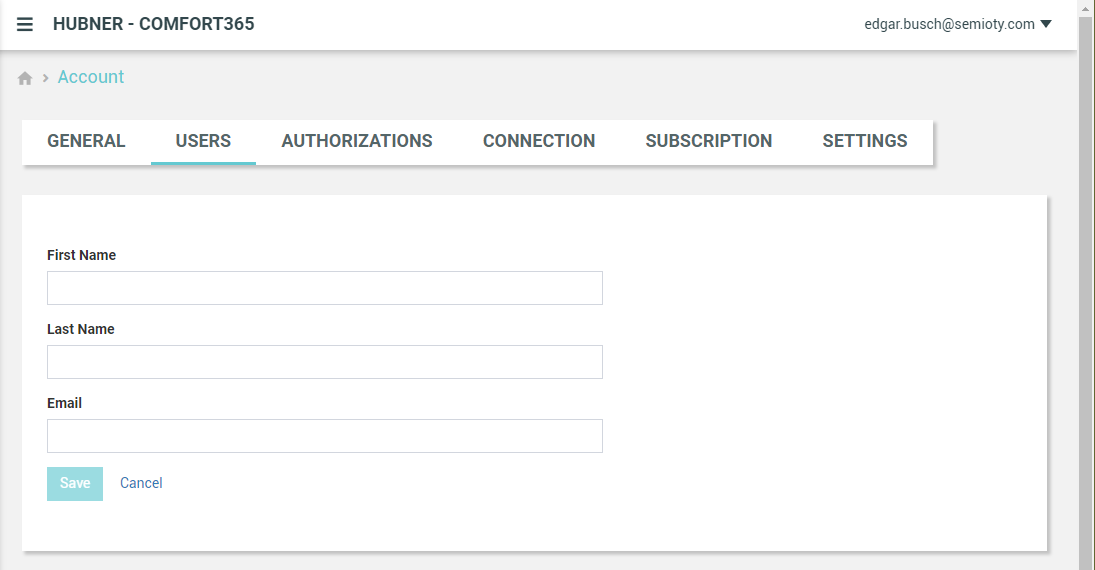Open the Account breadcrumb link
Viewport: 1095px width, 570px height.
(x=91, y=77)
